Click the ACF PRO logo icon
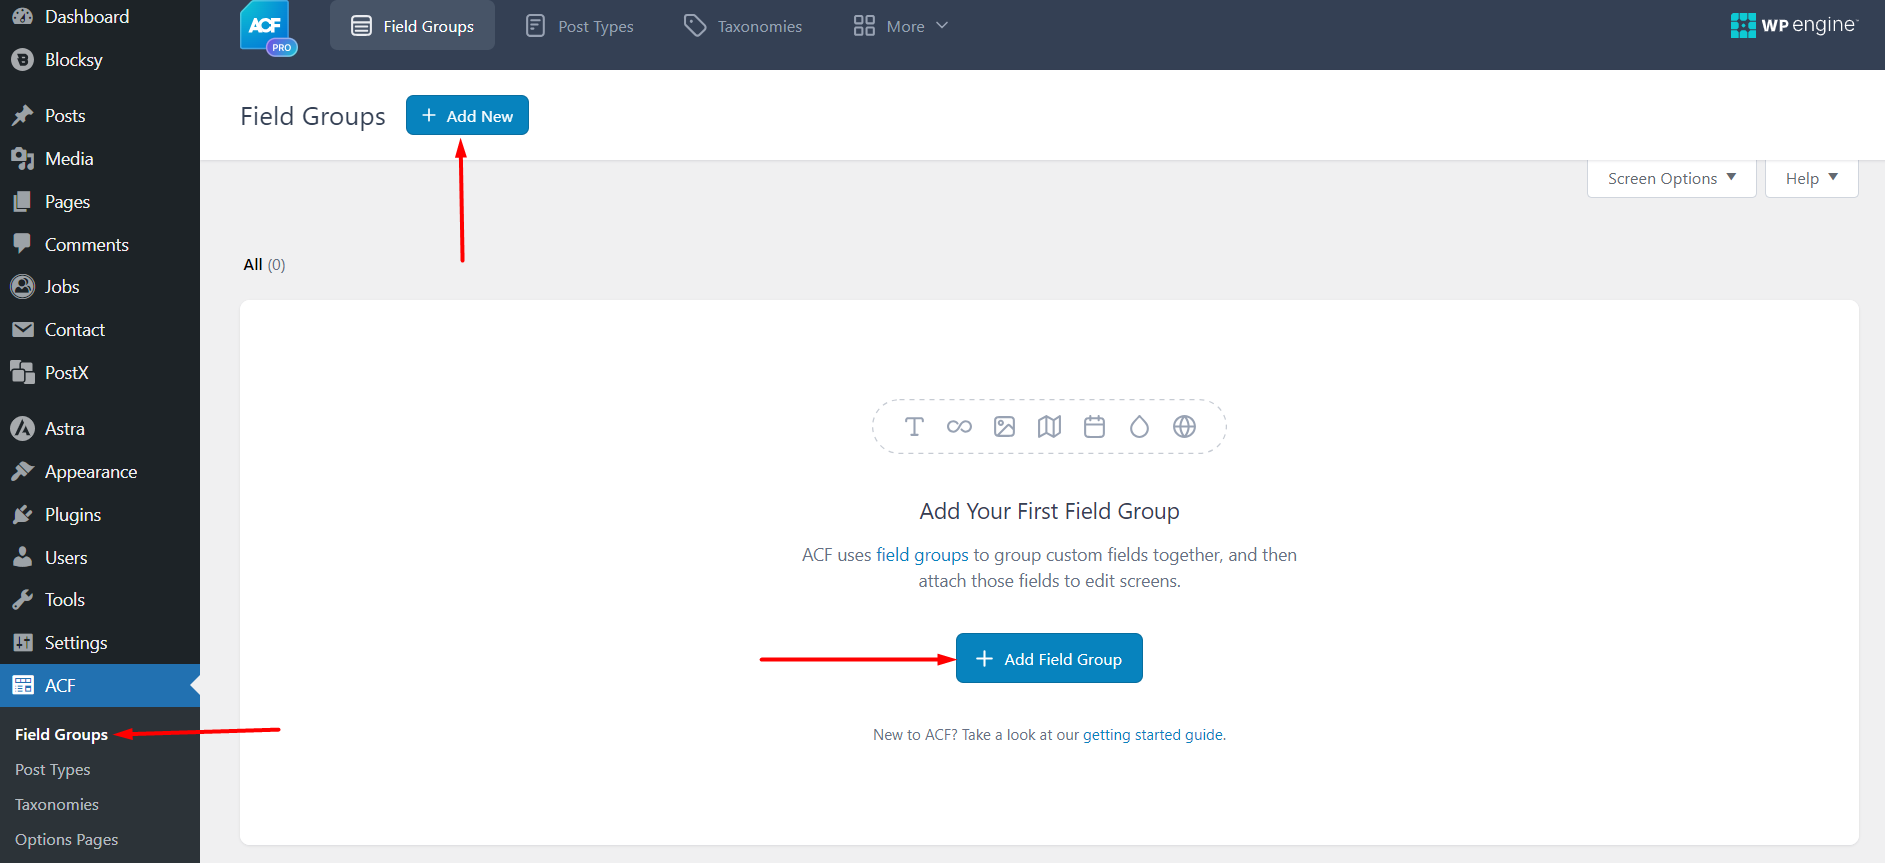1885x863 pixels. (267, 27)
